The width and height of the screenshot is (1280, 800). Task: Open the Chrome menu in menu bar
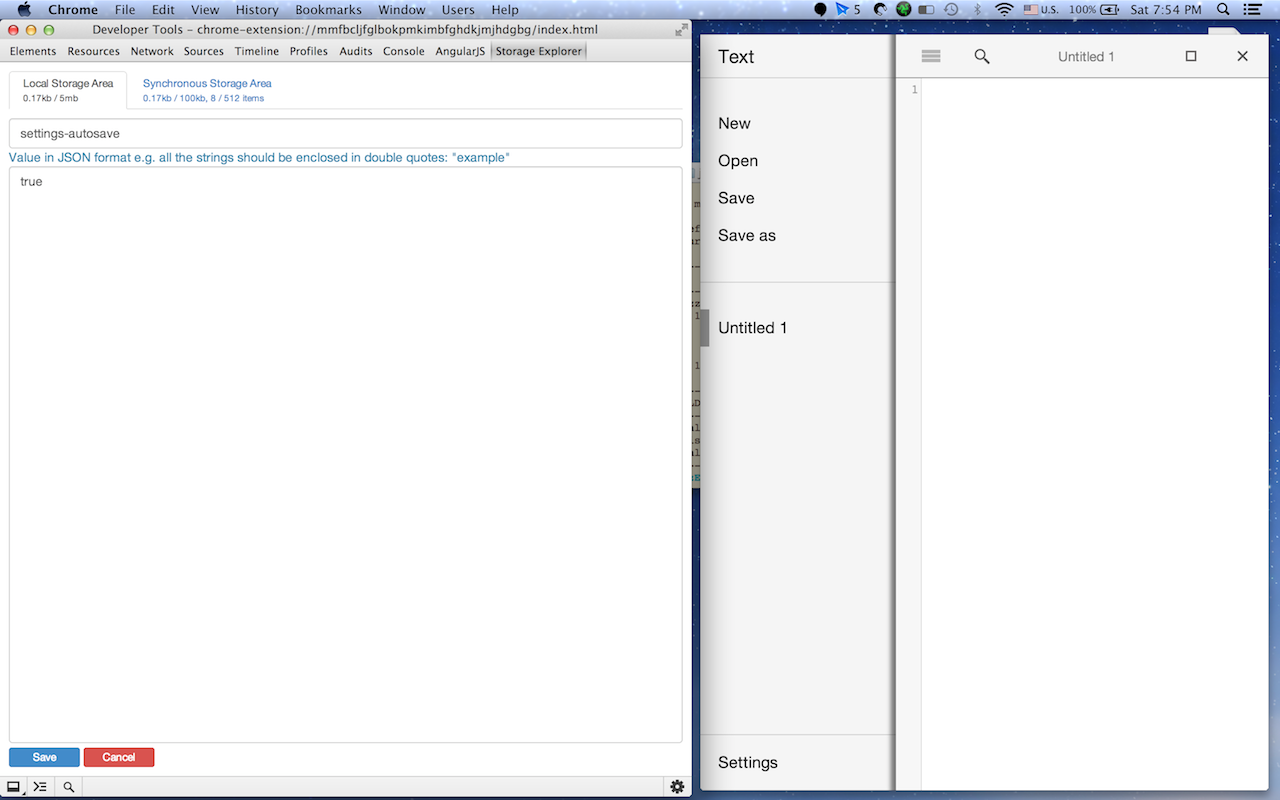coord(73,9)
